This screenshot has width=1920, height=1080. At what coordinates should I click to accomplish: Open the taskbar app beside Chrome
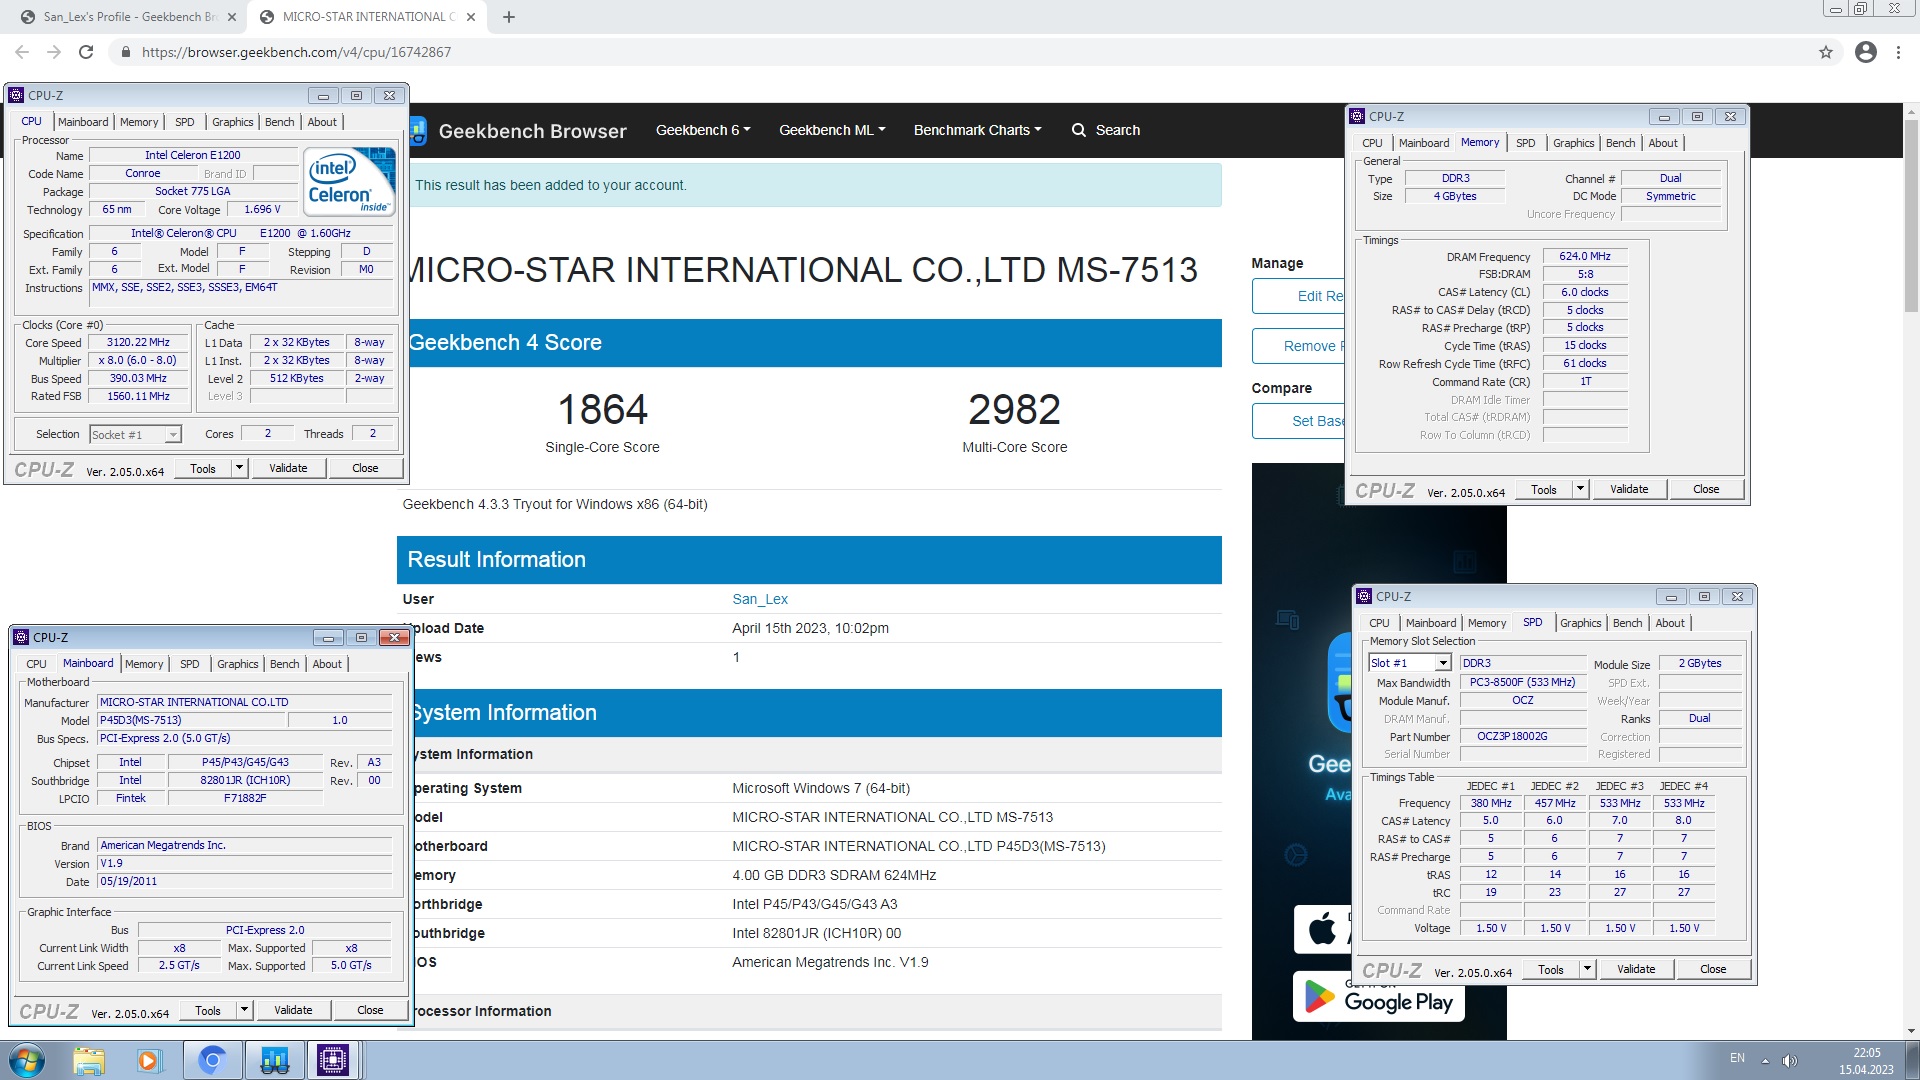click(x=274, y=1060)
